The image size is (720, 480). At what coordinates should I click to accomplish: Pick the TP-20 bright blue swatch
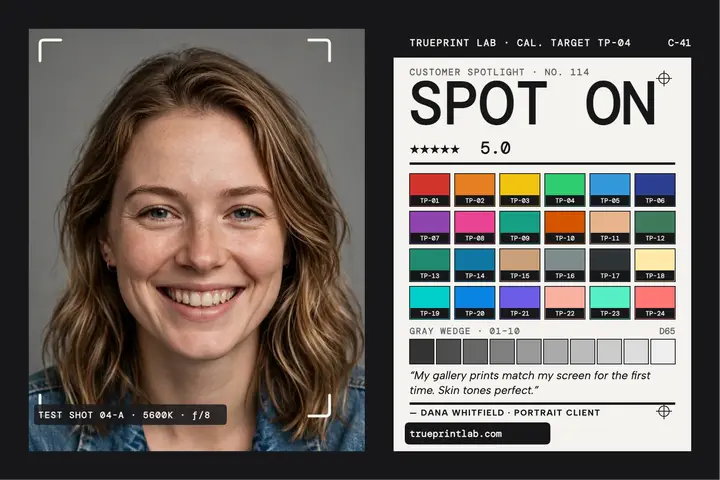(x=474, y=303)
